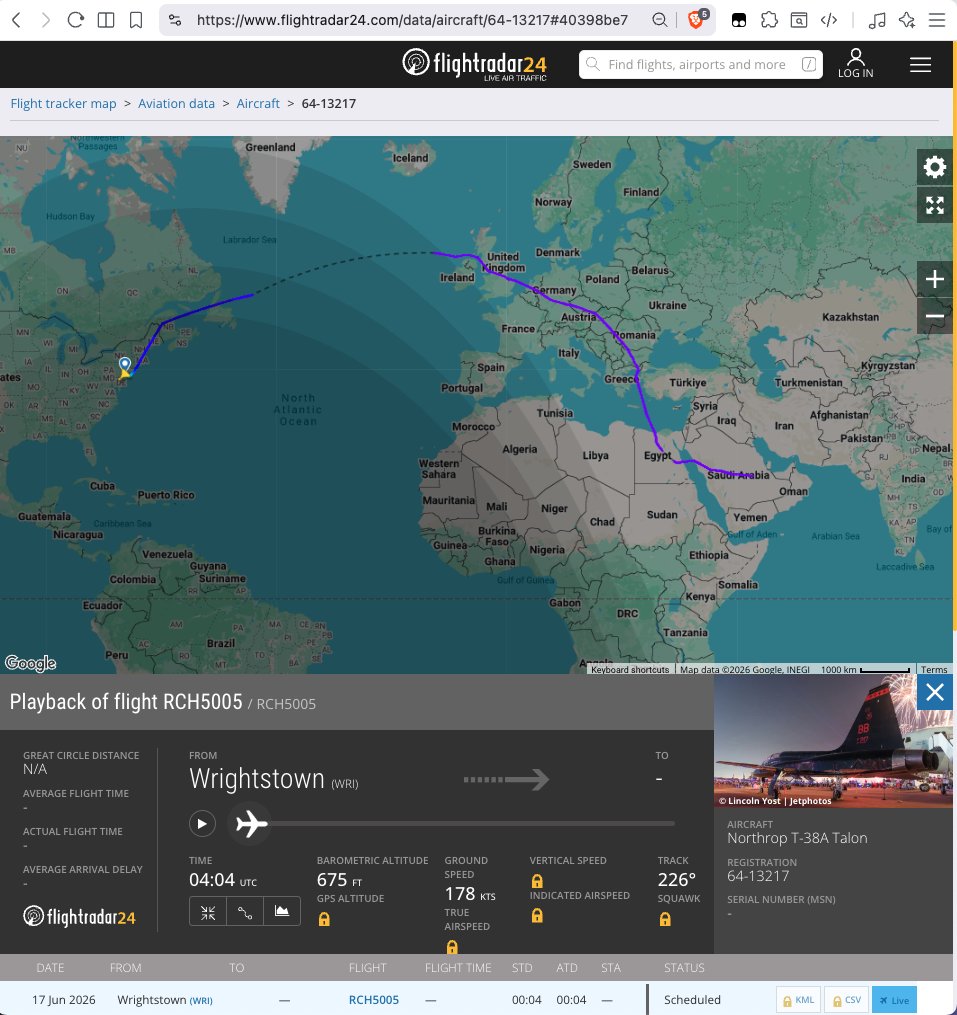Open the browser main menu
The width and height of the screenshot is (957, 1015).
(x=937, y=20)
